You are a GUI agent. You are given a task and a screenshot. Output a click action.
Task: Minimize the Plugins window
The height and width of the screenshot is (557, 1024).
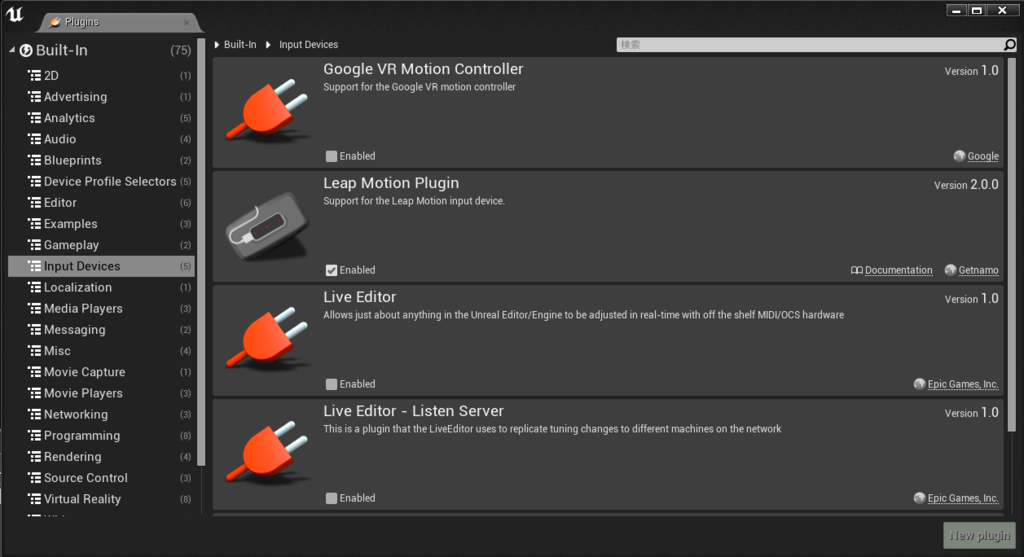pyautogui.click(x=956, y=10)
